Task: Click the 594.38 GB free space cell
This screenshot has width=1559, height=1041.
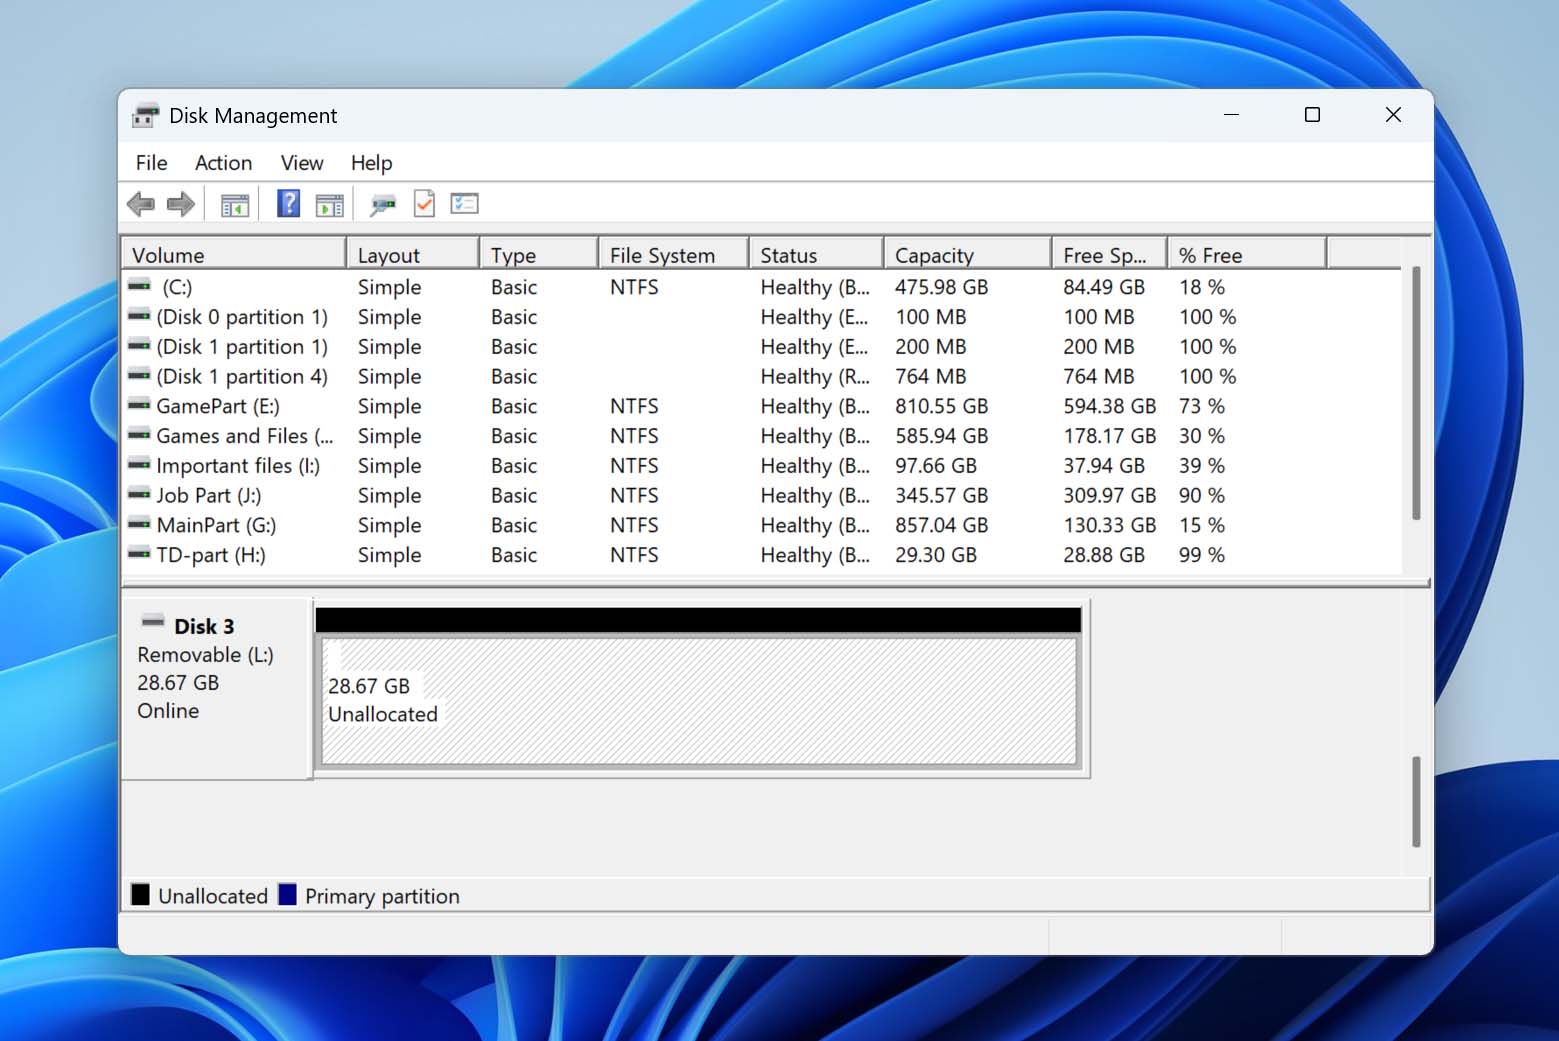Action: [x=1109, y=406]
